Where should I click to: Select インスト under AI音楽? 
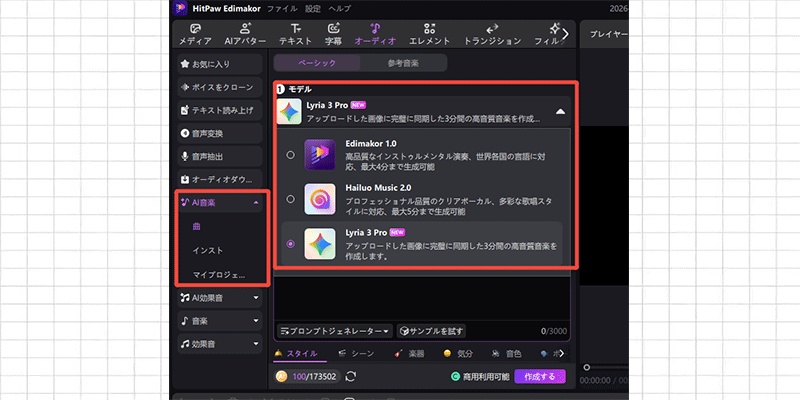point(208,251)
